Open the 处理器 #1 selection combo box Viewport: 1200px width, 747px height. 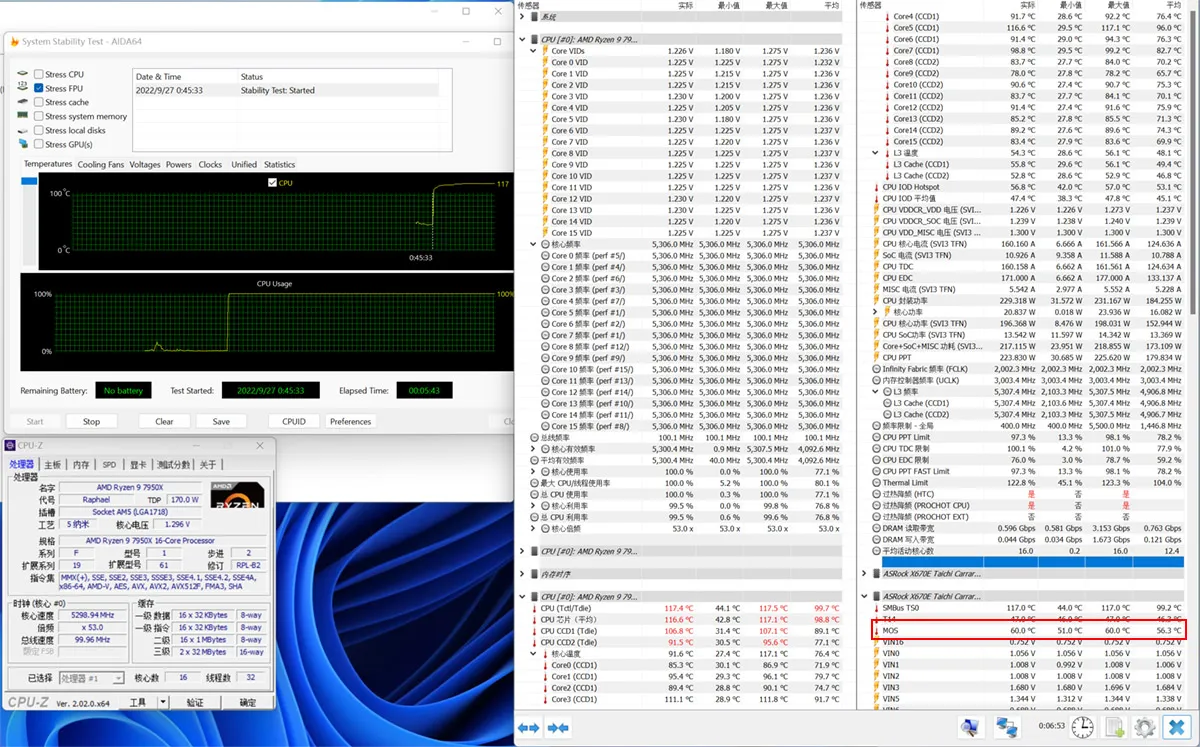91,678
